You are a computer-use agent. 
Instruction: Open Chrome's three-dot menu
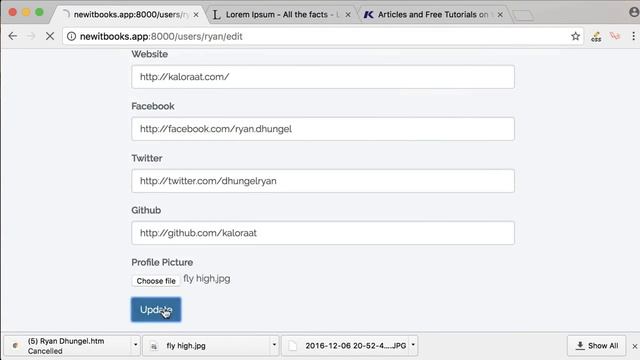[x=633, y=36]
